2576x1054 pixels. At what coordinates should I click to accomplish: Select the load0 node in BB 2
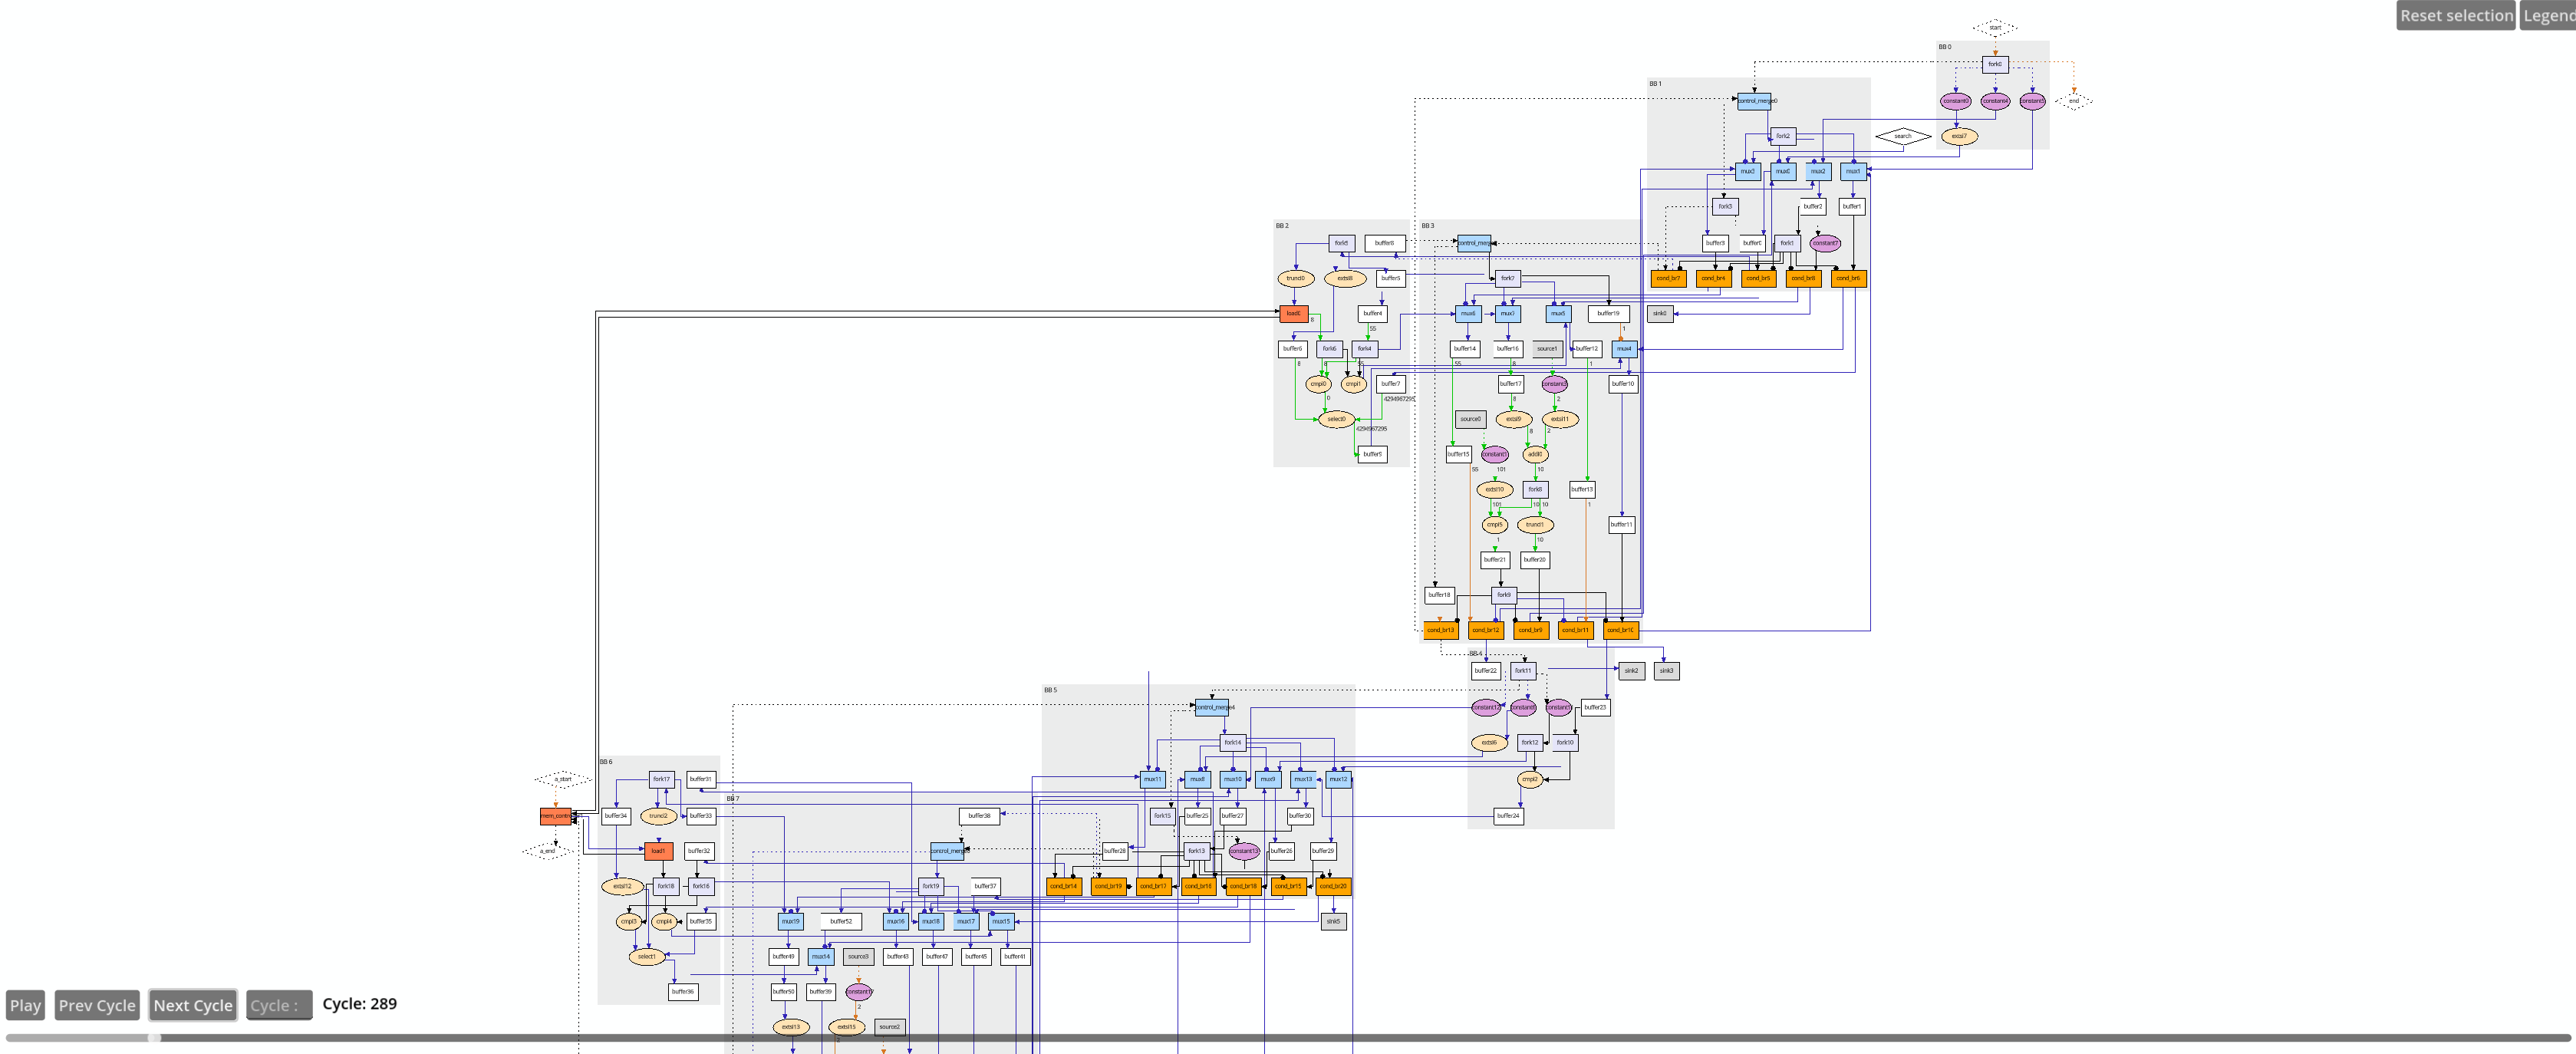coord(1293,313)
